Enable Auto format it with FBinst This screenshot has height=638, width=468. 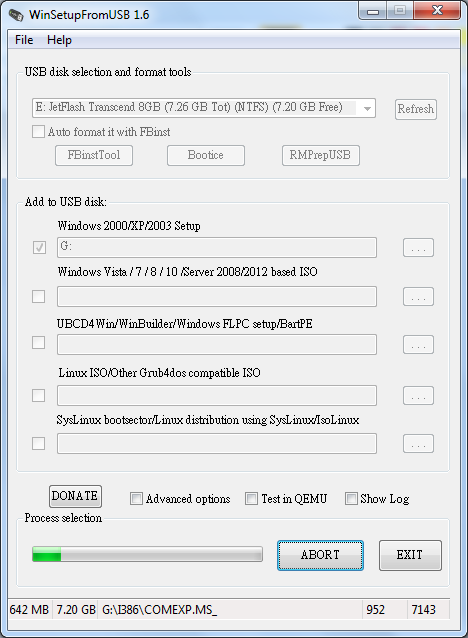(x=38, y=132)
